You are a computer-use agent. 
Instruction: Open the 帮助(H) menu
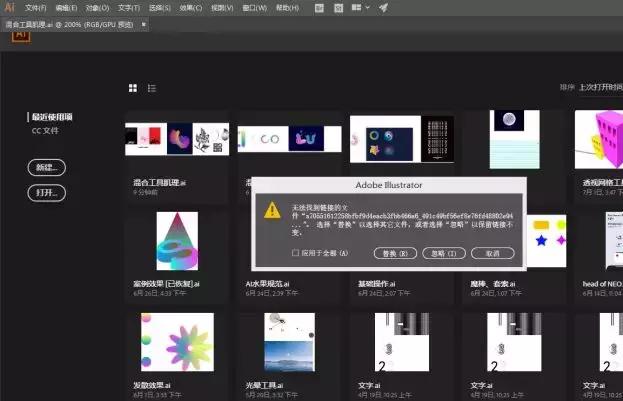click(287, 8)
